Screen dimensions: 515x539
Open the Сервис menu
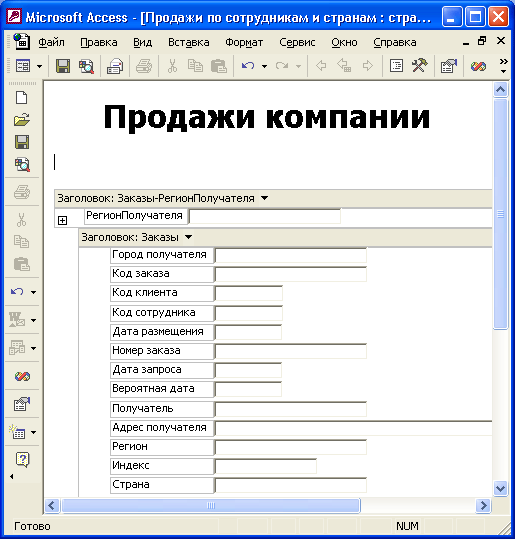[x=297, y=42]
